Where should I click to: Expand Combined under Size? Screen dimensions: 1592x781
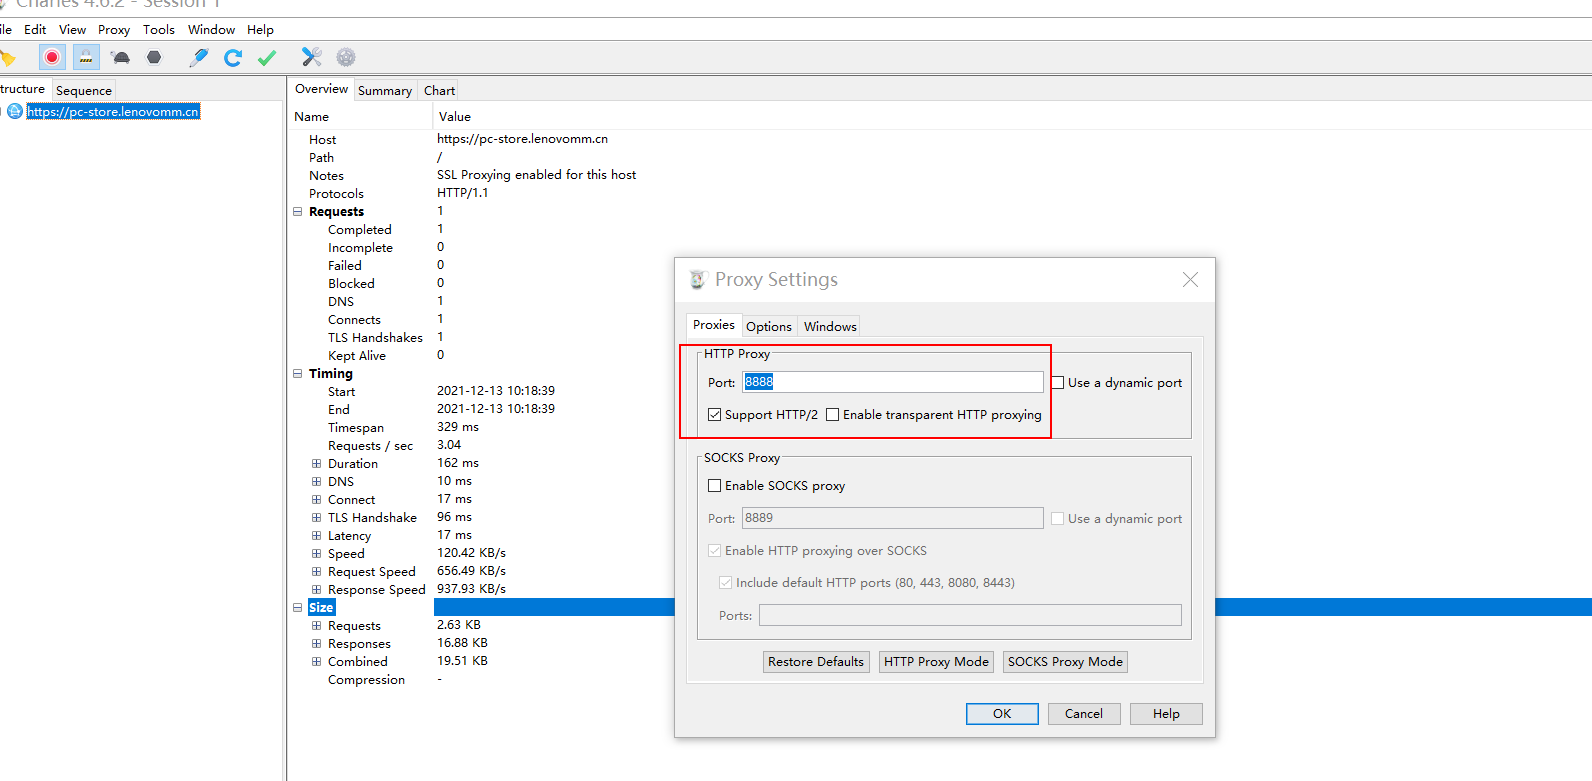click(317, 662)
